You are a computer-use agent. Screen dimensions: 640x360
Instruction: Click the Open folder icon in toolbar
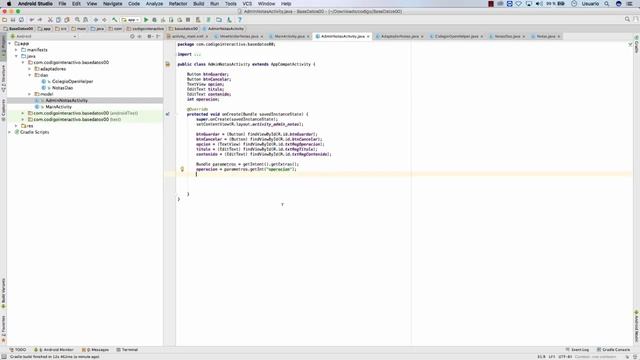pyautogui.click(x=4, y=20)
